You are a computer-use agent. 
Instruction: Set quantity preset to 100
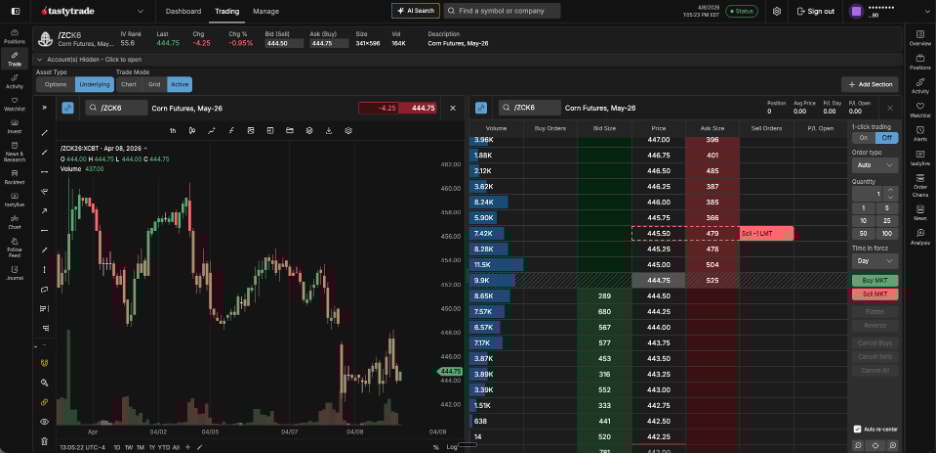887,233
